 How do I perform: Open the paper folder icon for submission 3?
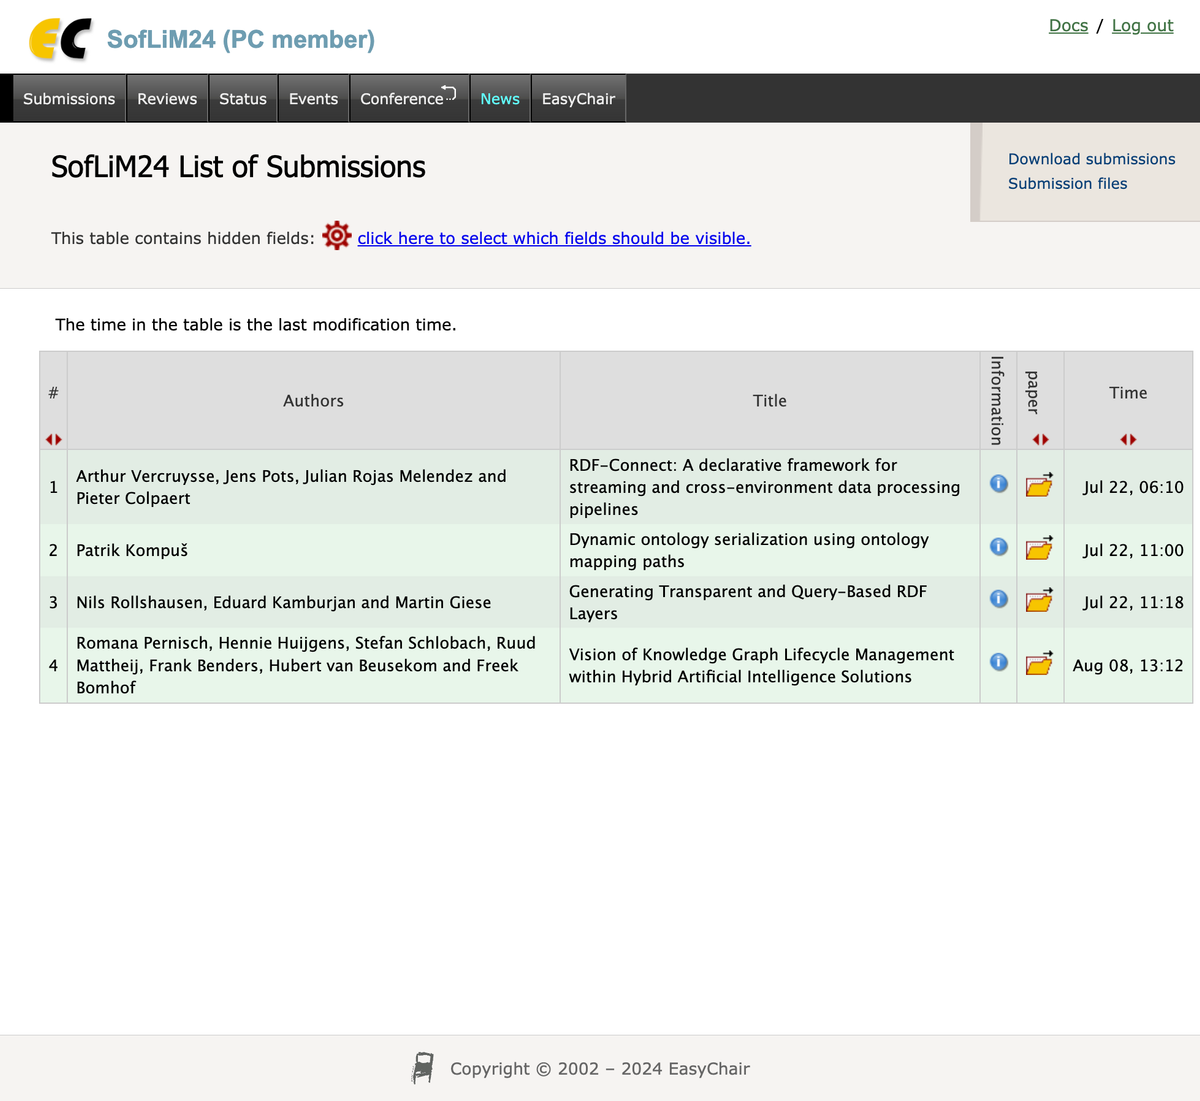tap(1039, 601)
